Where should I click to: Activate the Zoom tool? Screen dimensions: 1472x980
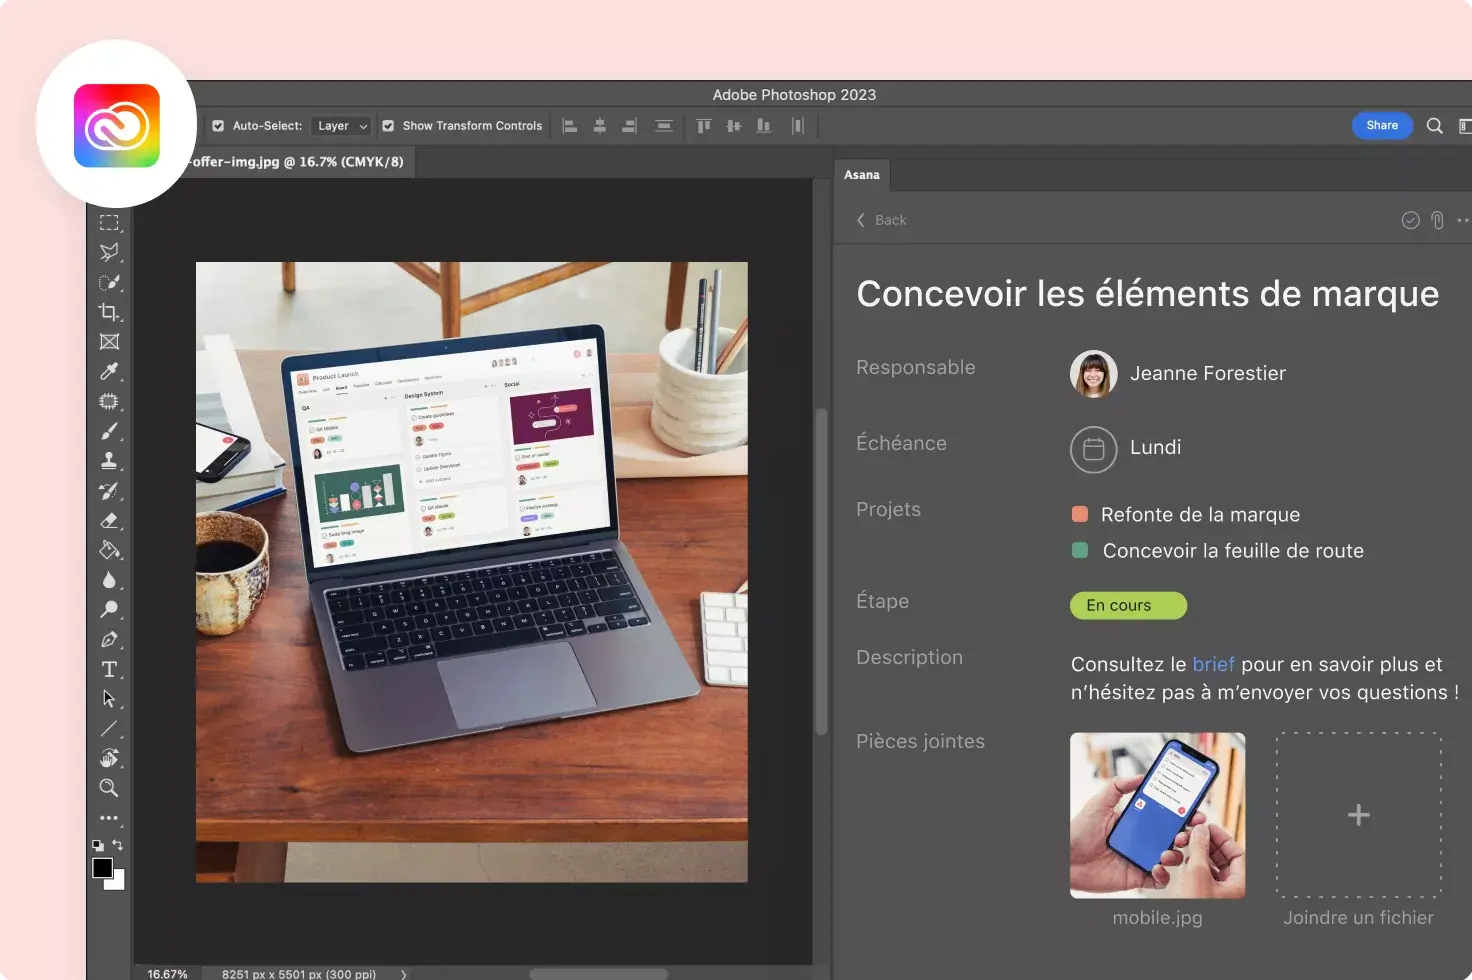(x=110, y=788)
